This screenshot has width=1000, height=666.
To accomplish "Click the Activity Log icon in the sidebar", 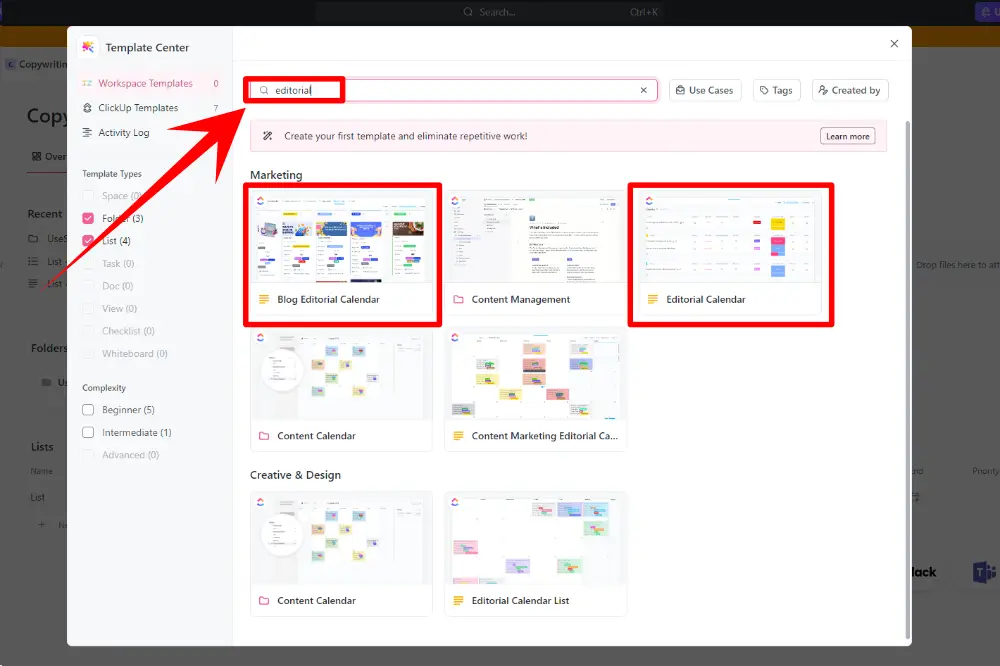I will point(88,133).
